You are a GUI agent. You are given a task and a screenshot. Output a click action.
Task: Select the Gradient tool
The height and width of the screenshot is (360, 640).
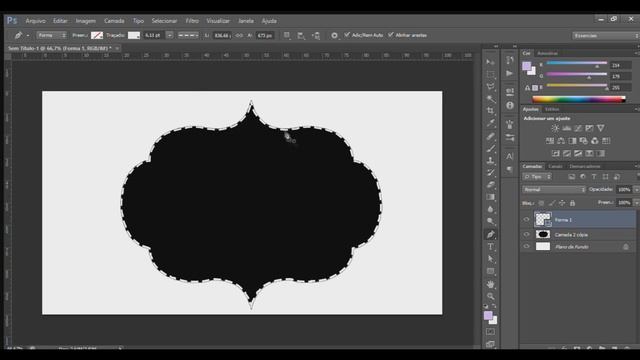click(490, 197)
